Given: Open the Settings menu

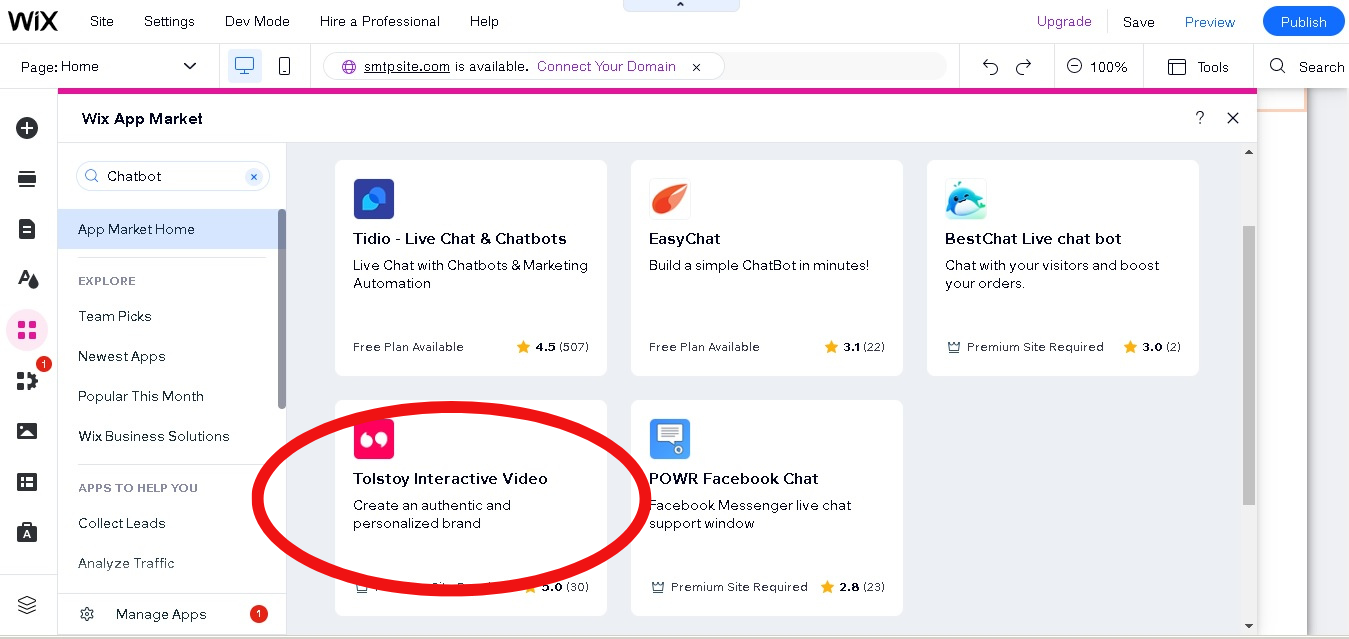Looking at the screenshot, I should click(169, 21).
